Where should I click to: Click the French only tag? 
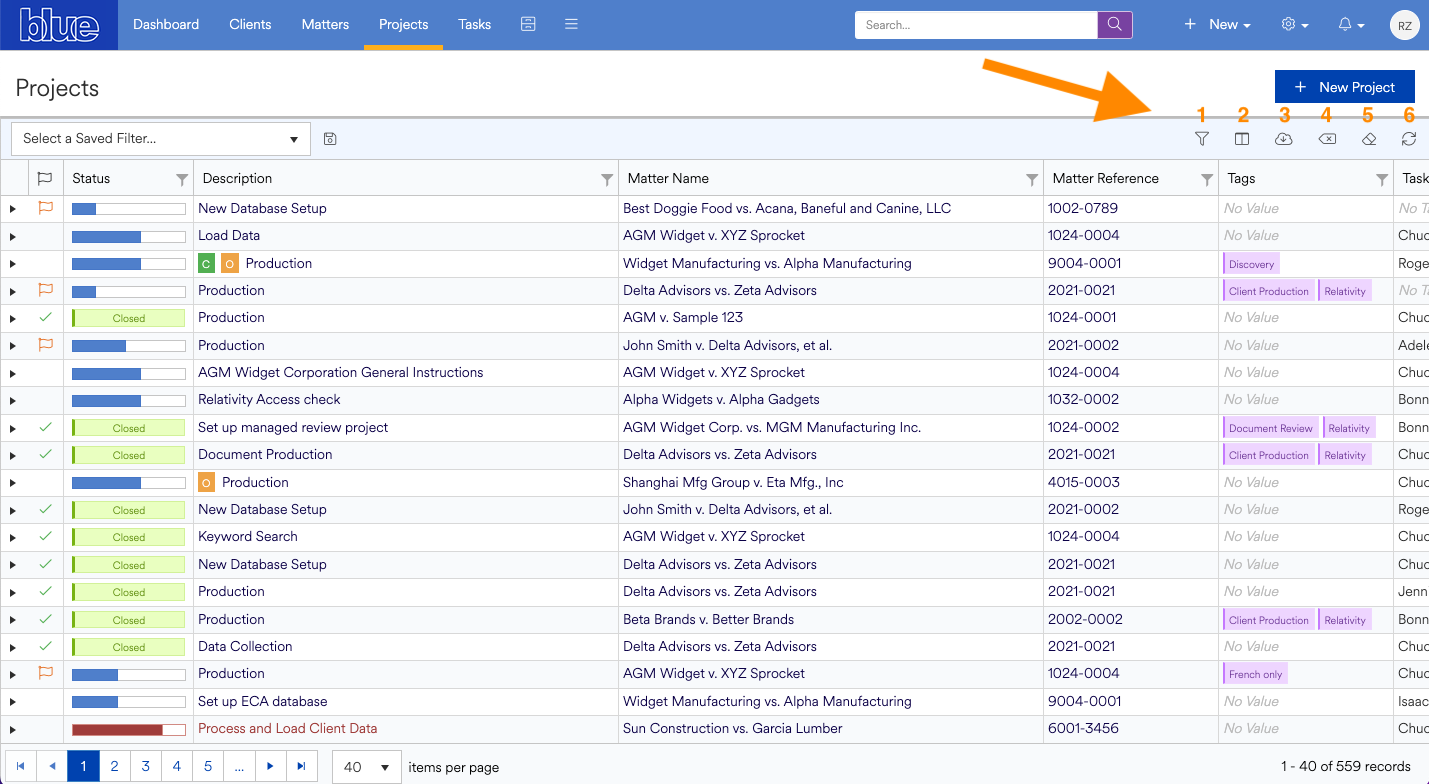click(x=1256, y=674)
